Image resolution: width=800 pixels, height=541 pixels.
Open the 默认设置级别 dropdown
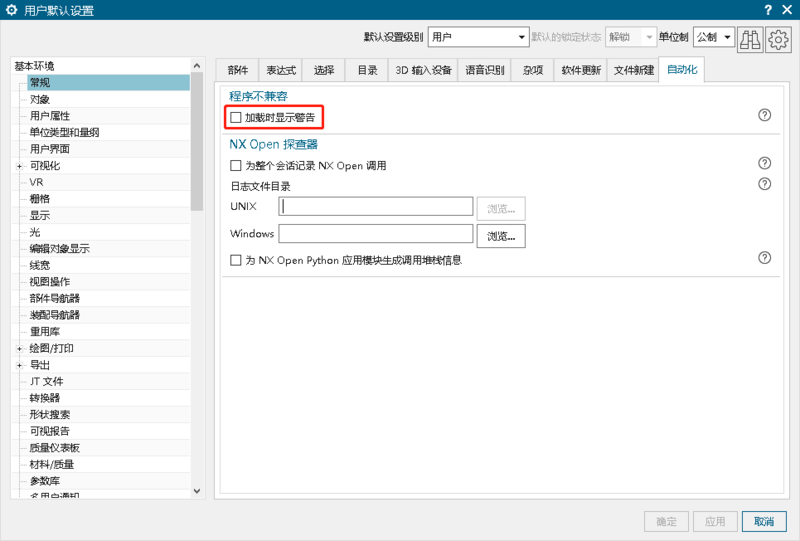coord(478,38)
